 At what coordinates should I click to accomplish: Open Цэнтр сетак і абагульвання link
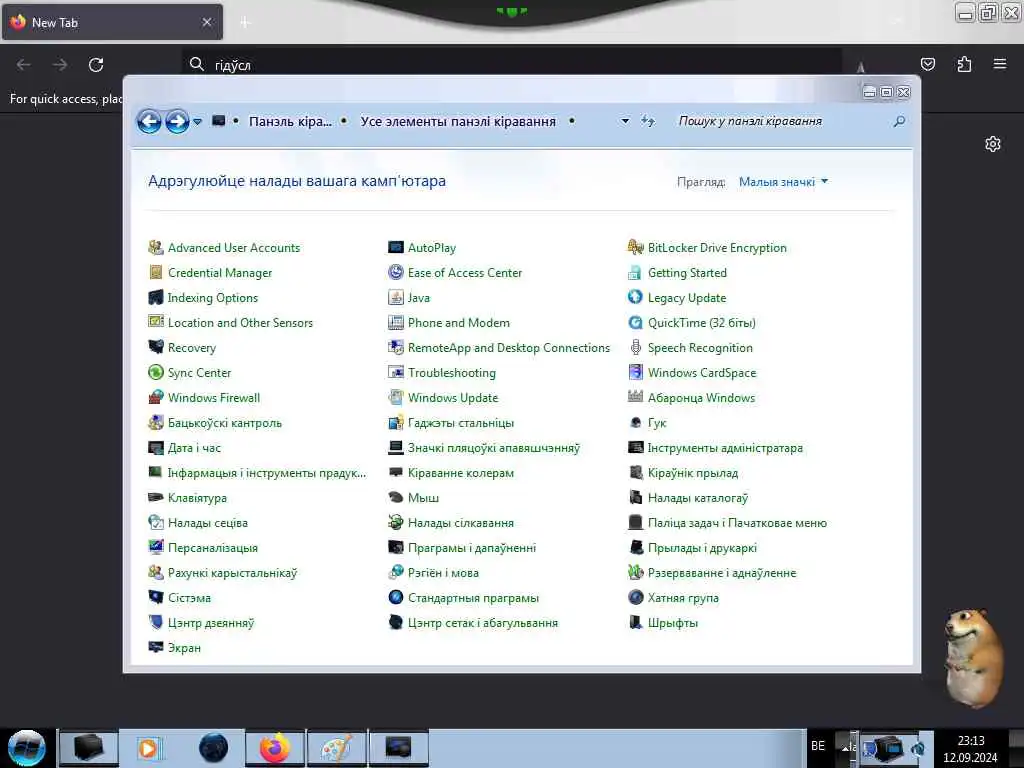[x=483, y=622]
